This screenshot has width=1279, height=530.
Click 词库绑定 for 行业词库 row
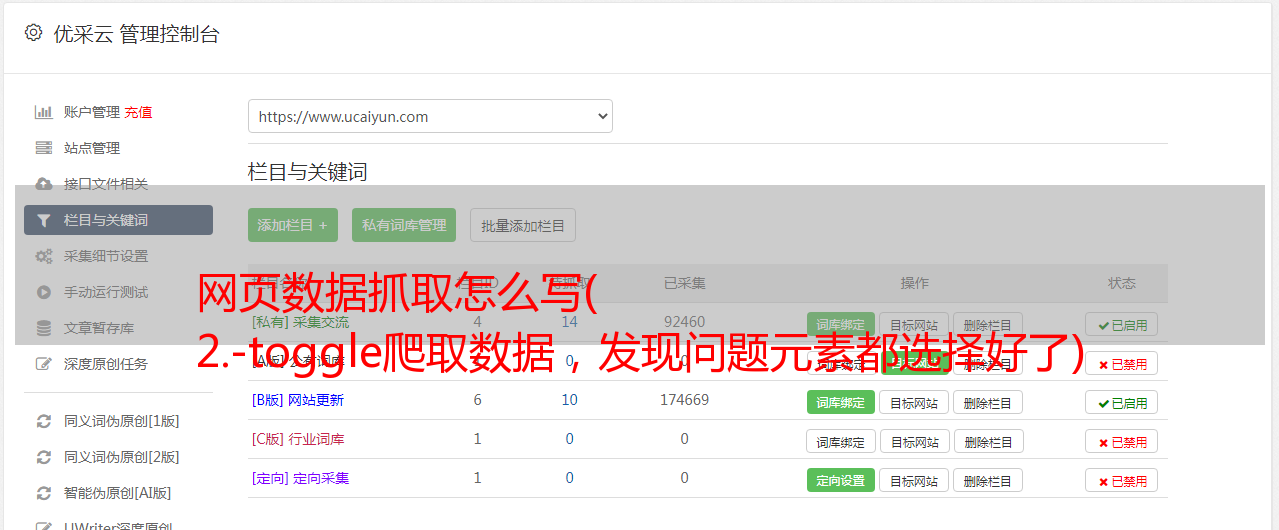[x=840, y=441]
